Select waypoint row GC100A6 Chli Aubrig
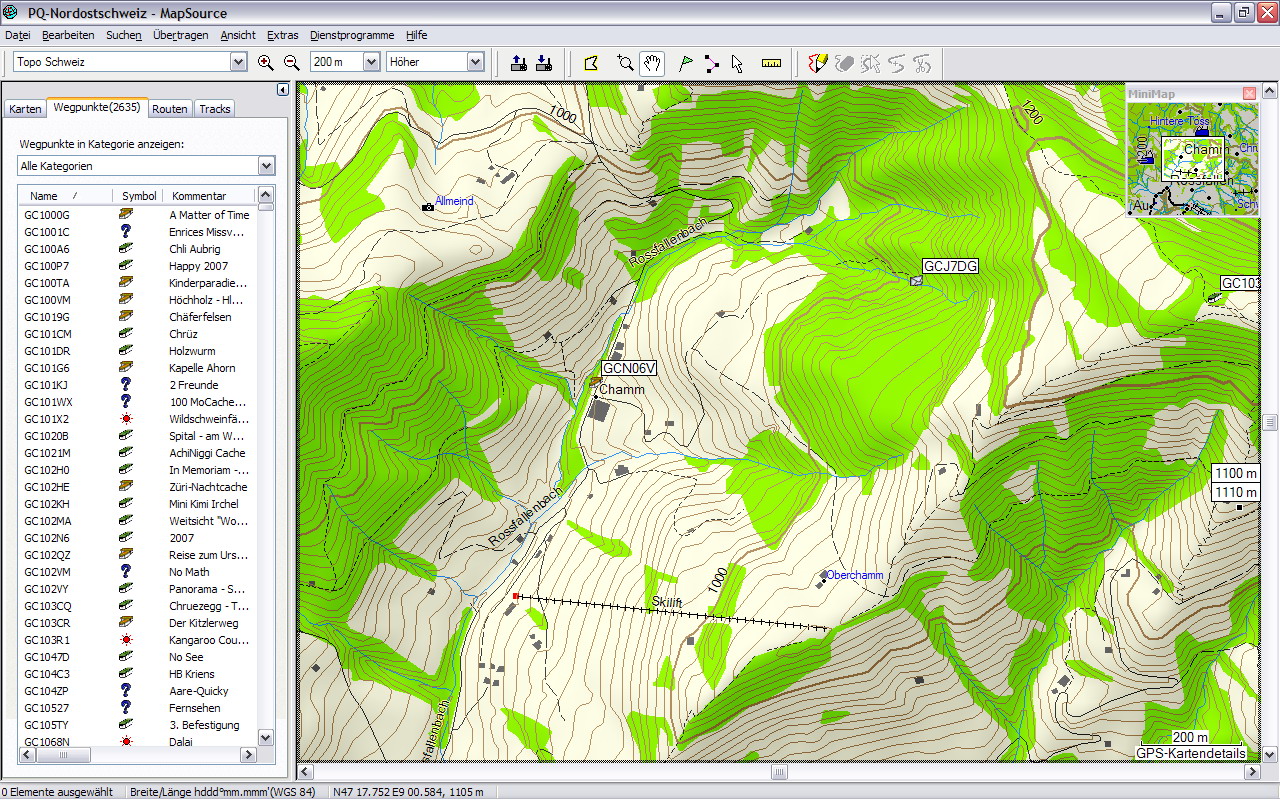The width and height of the screenshot is (1280, 800). click(x=138, y=249)
